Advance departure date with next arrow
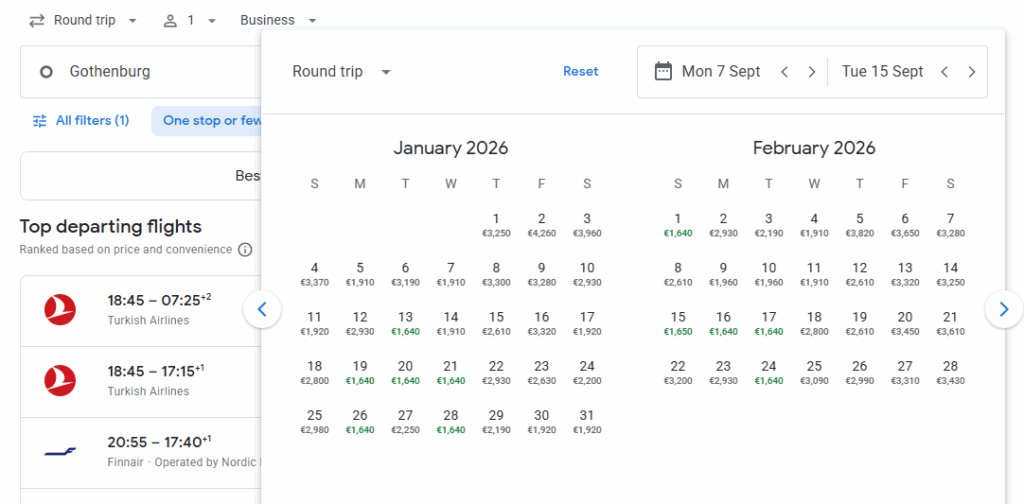The width and height of the screenshot is (1024, 504). click(x=812, y=72)
